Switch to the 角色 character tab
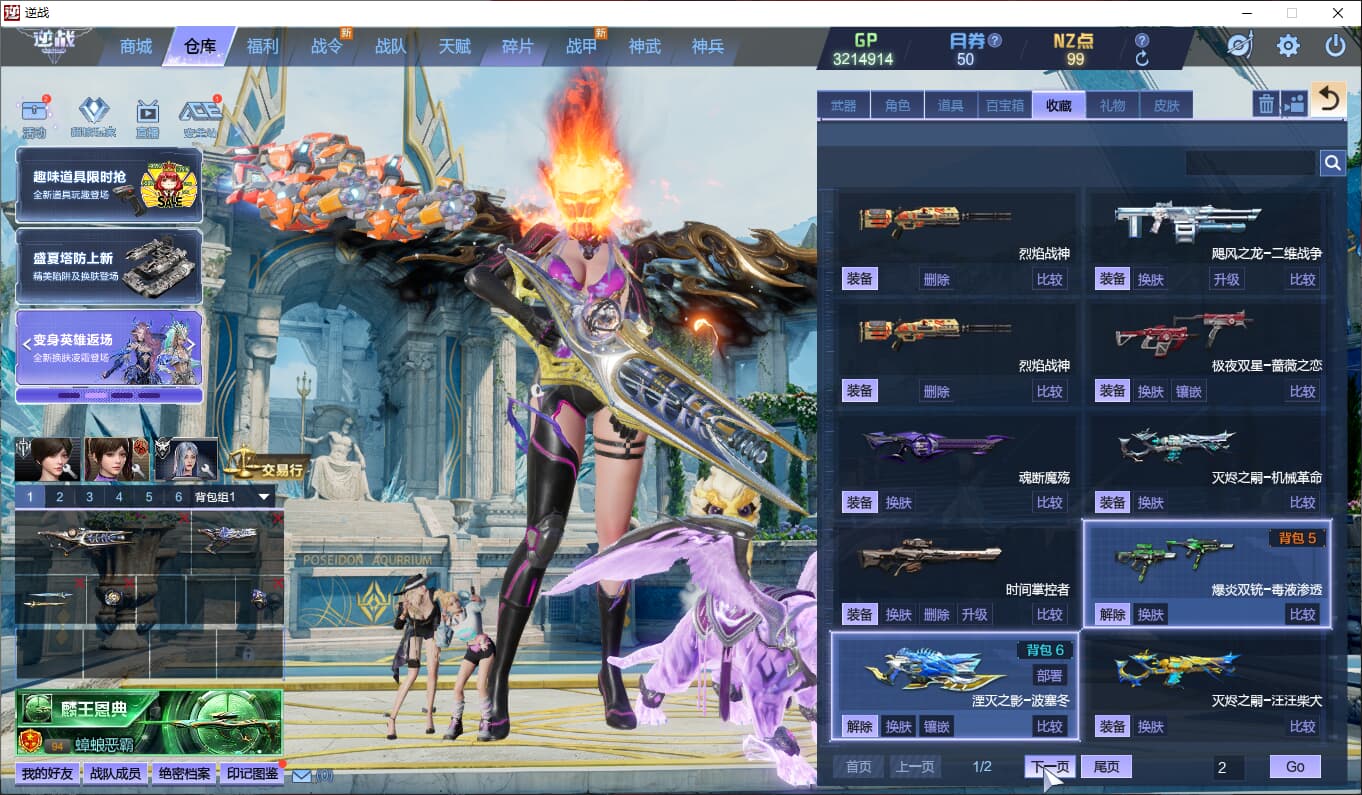1362x795 pixels. pos(897,105)
